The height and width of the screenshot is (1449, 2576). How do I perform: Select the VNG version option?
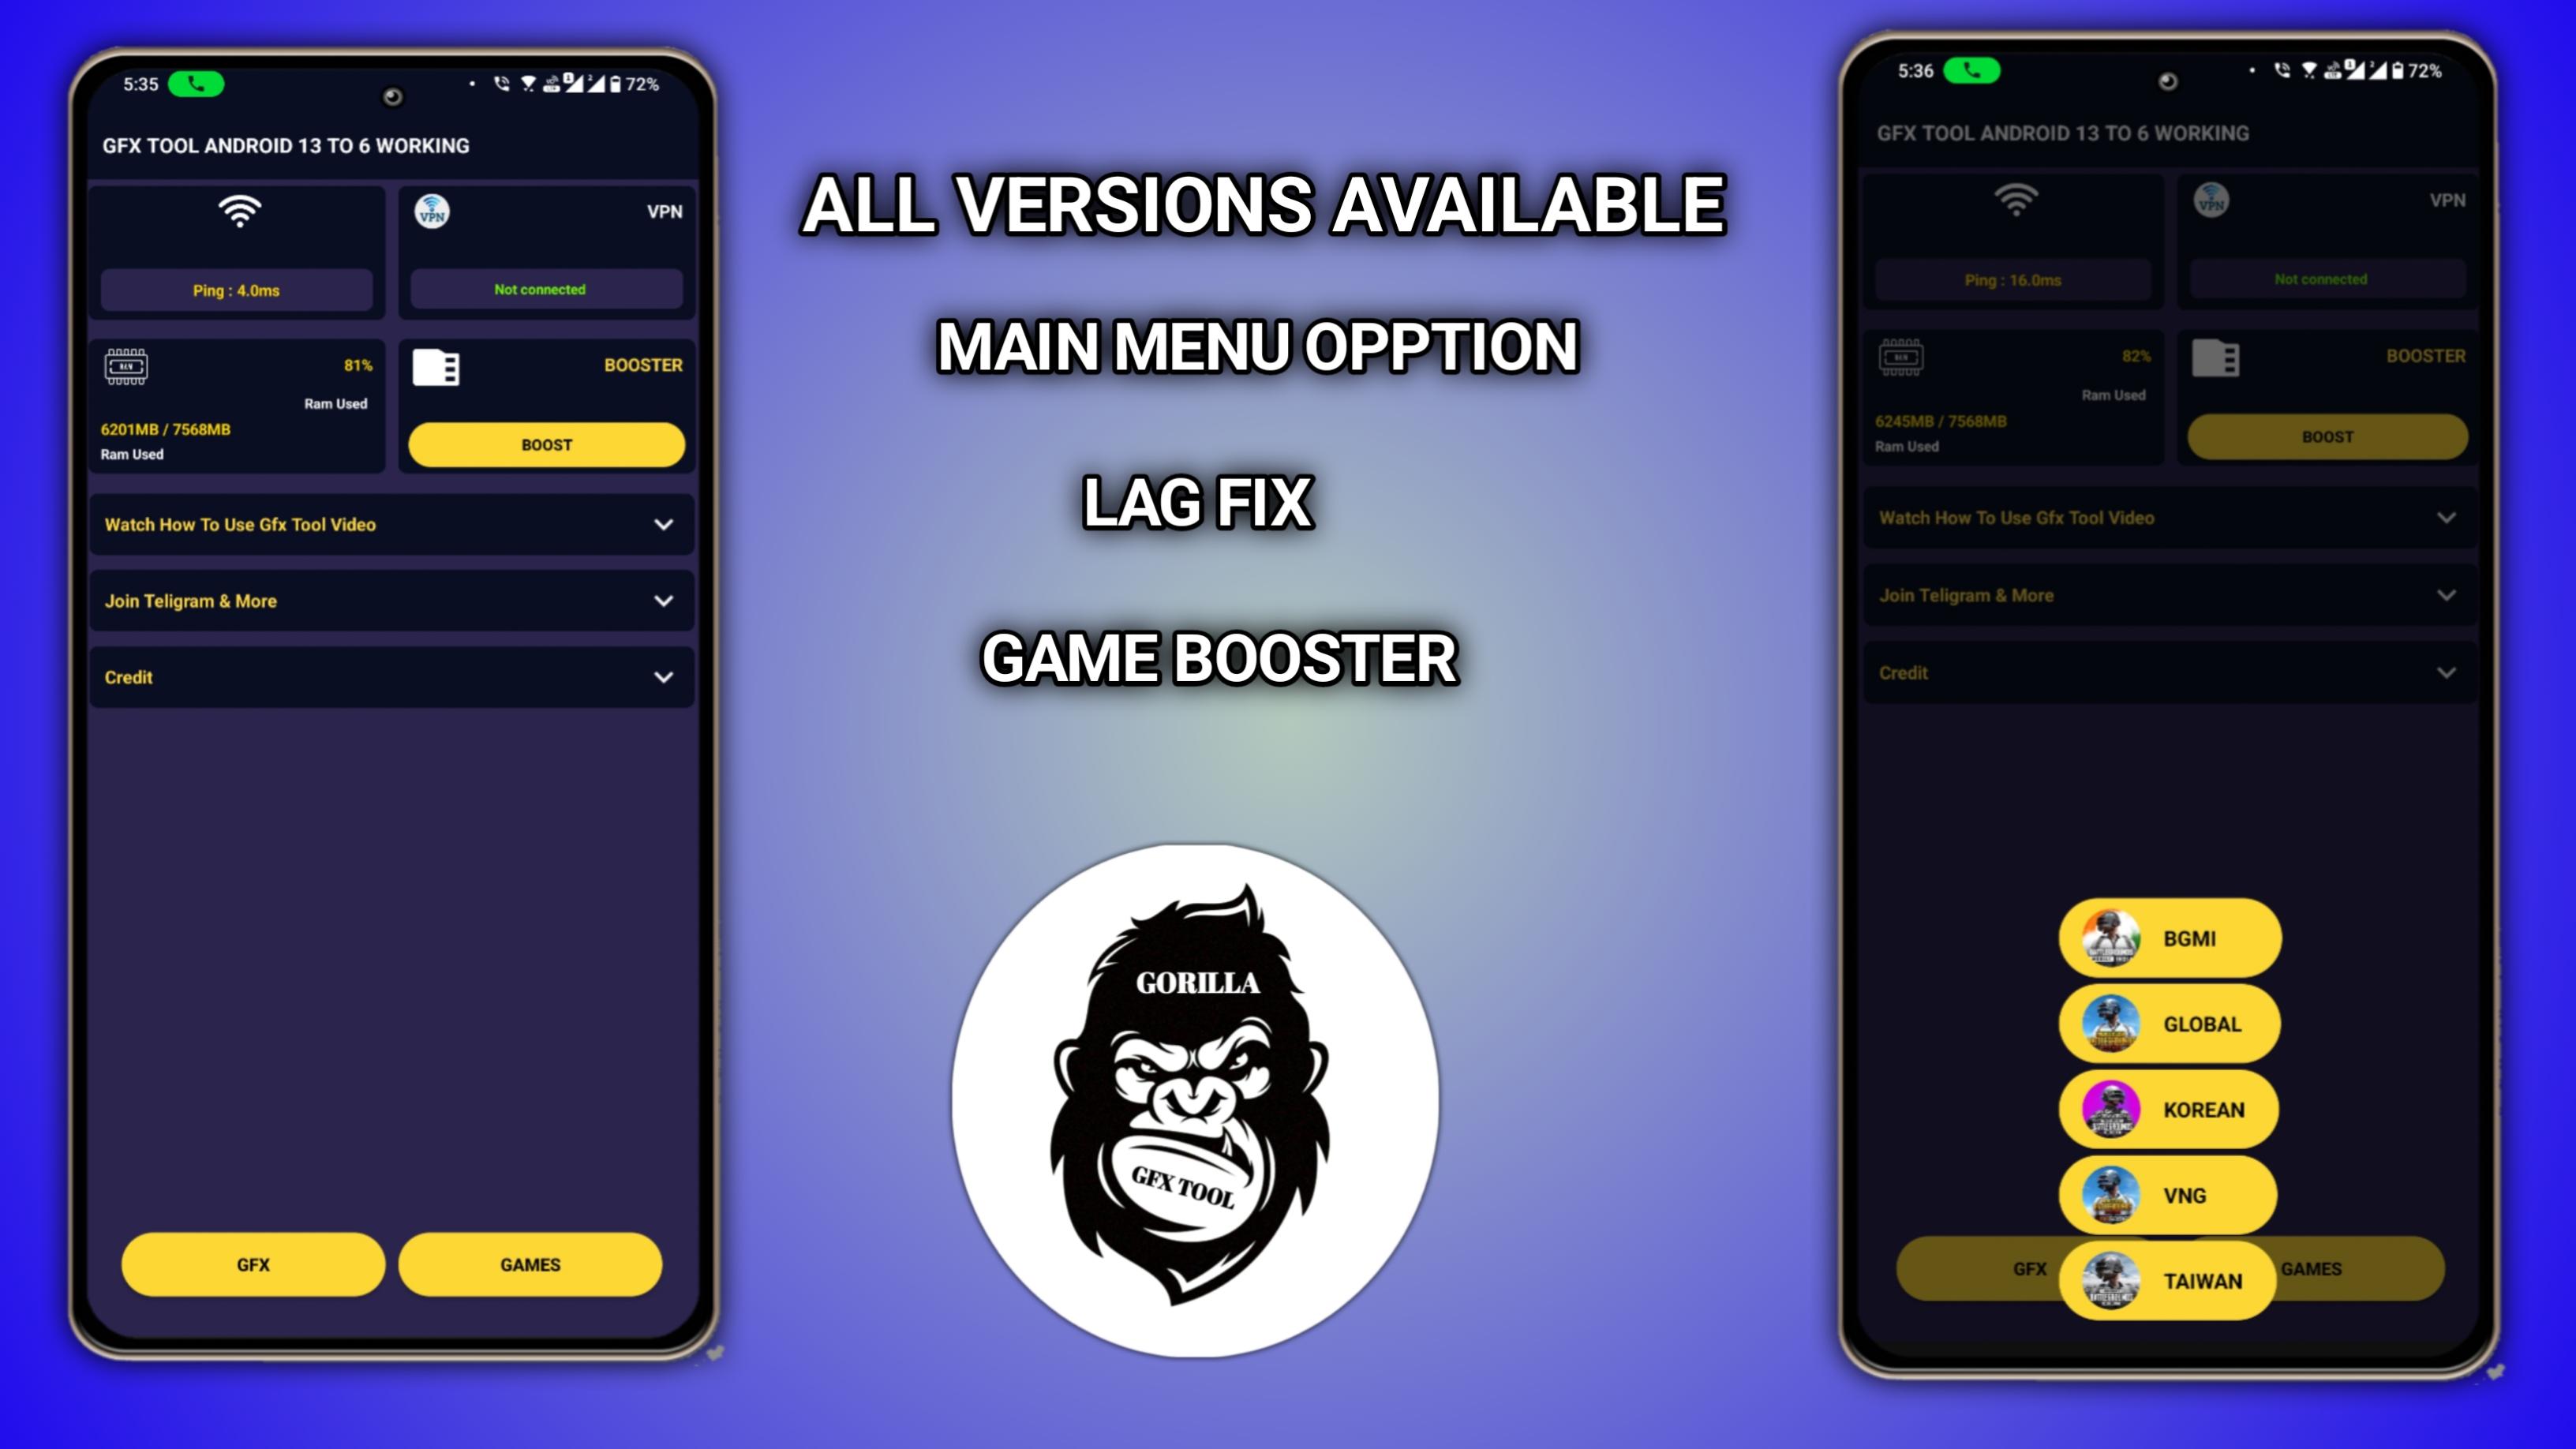2171,1194
